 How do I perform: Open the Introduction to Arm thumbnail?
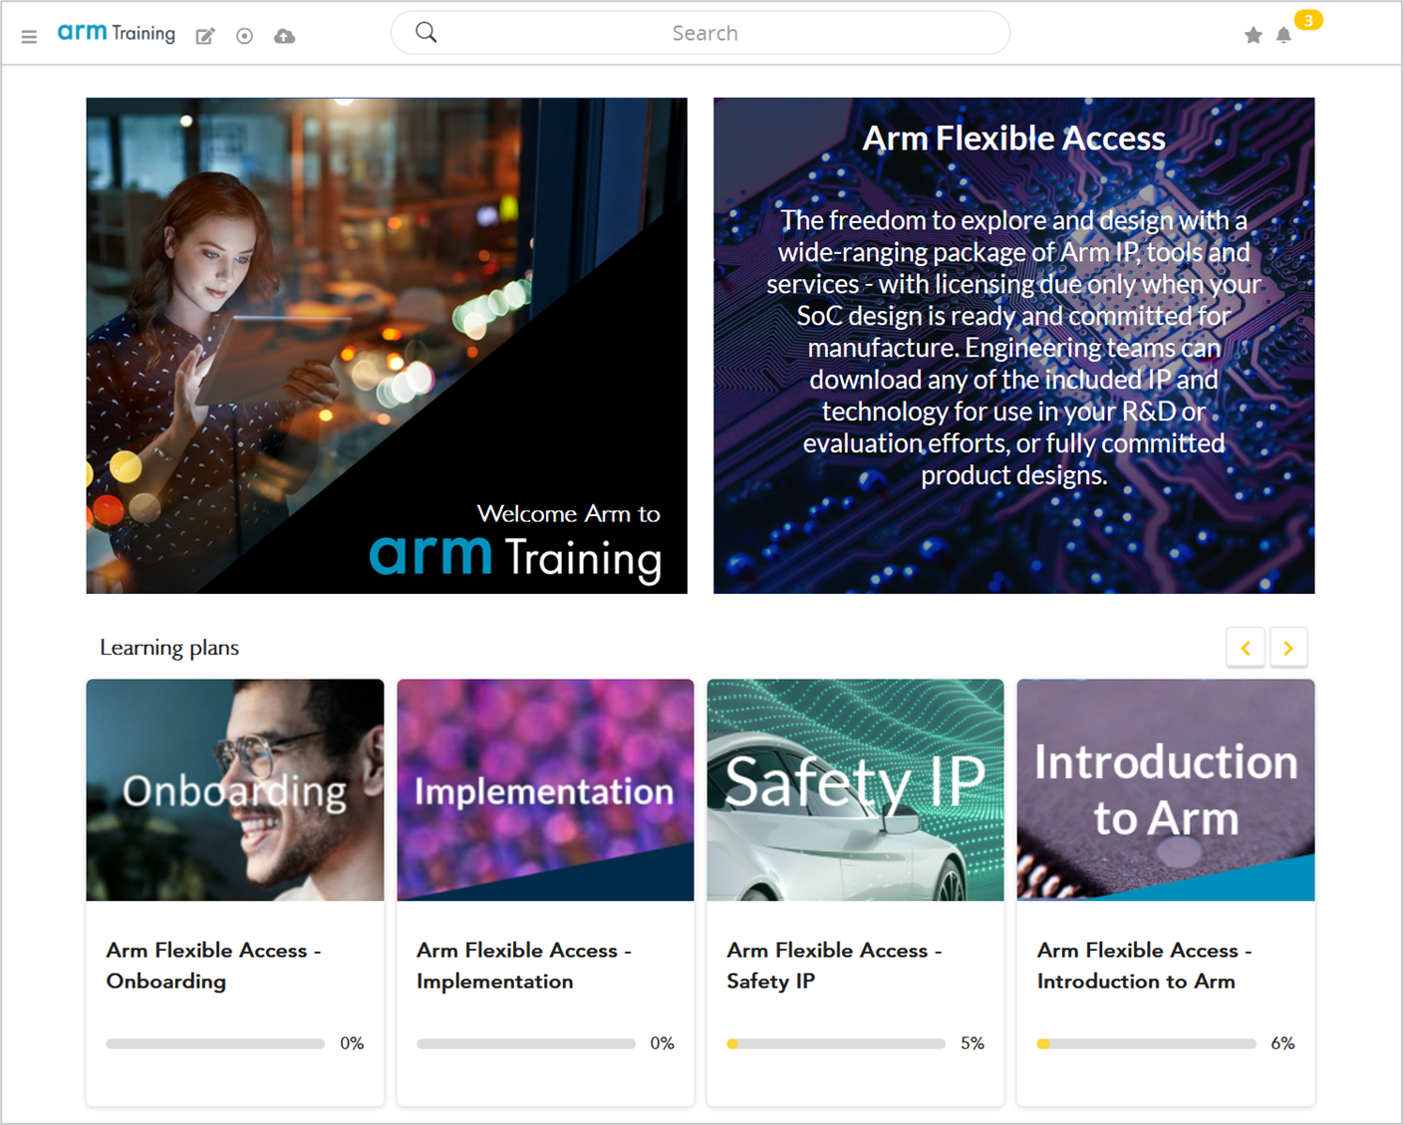1166,790
